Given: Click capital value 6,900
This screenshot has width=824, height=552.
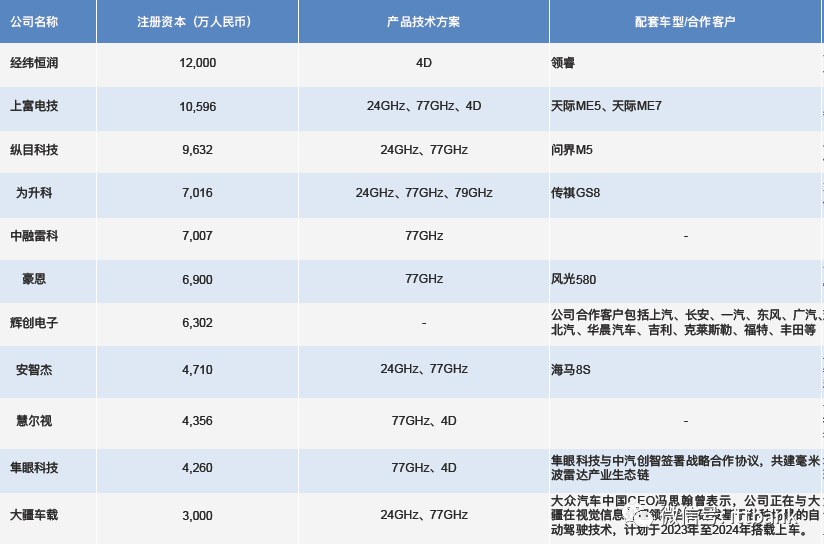Looking at the screenshot, I should [x=198, y=280].
